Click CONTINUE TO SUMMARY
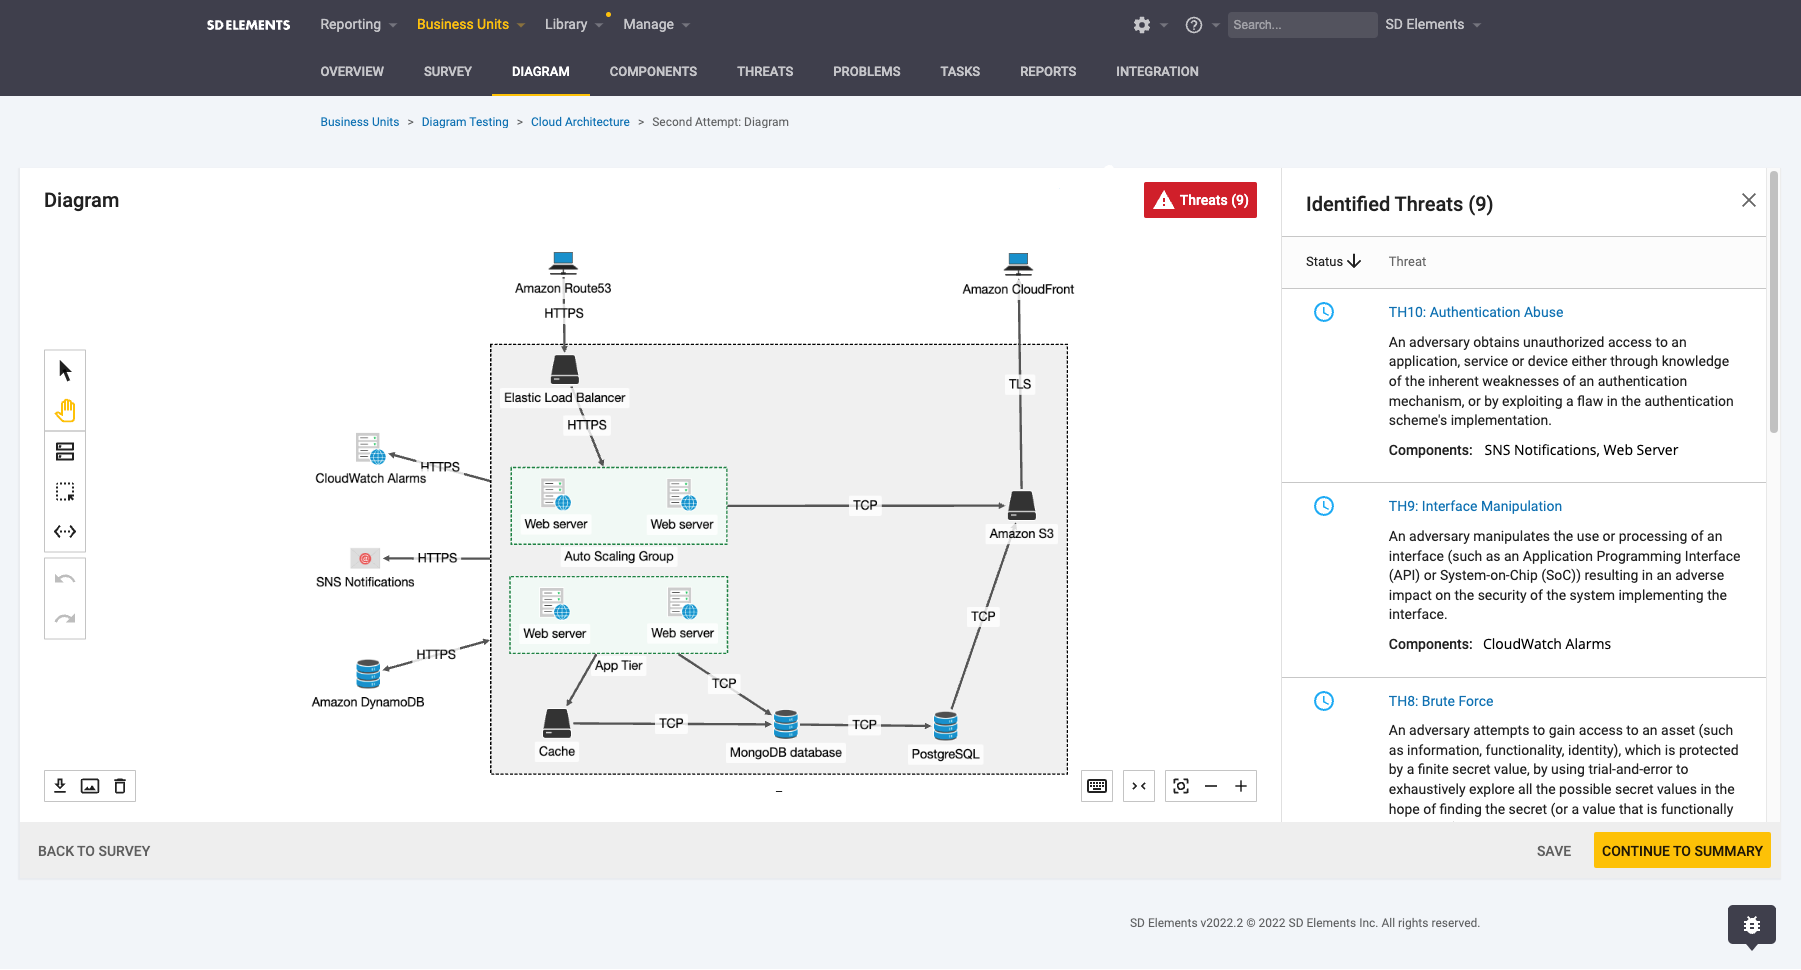The height and width of the screenshot is (970, 1801). coord(1681,850)
